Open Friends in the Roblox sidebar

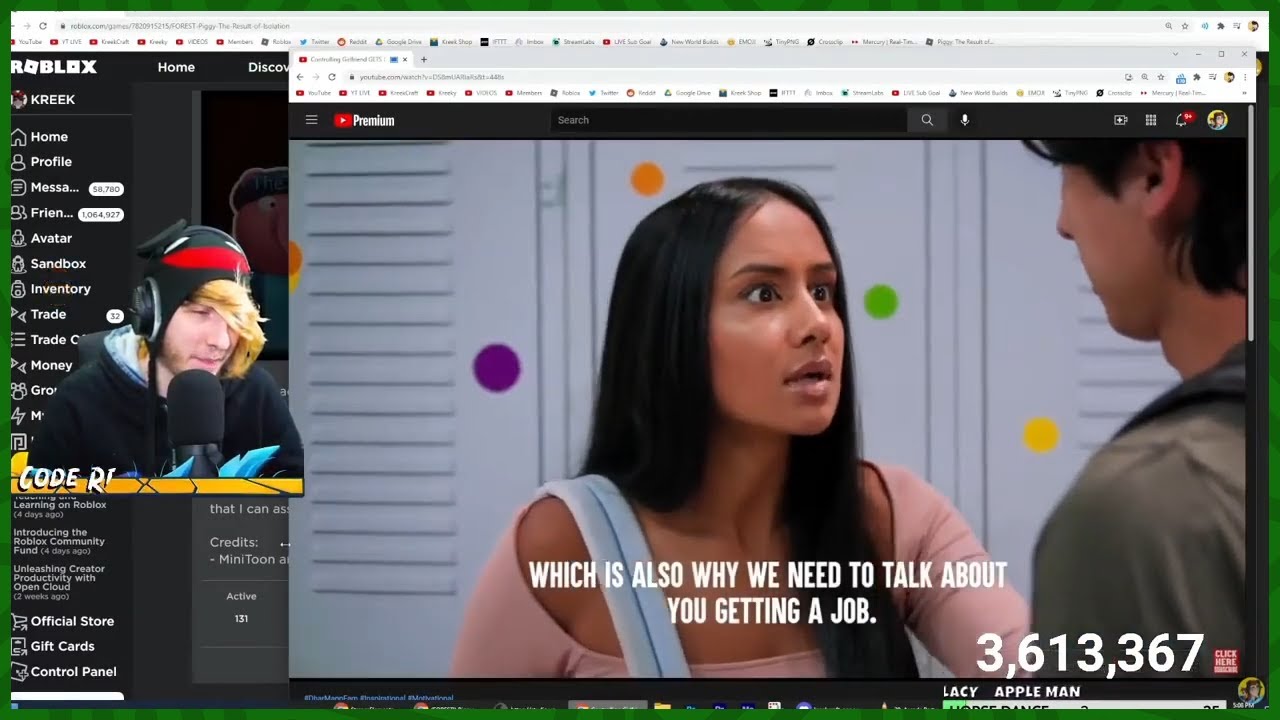click(66, 213)
